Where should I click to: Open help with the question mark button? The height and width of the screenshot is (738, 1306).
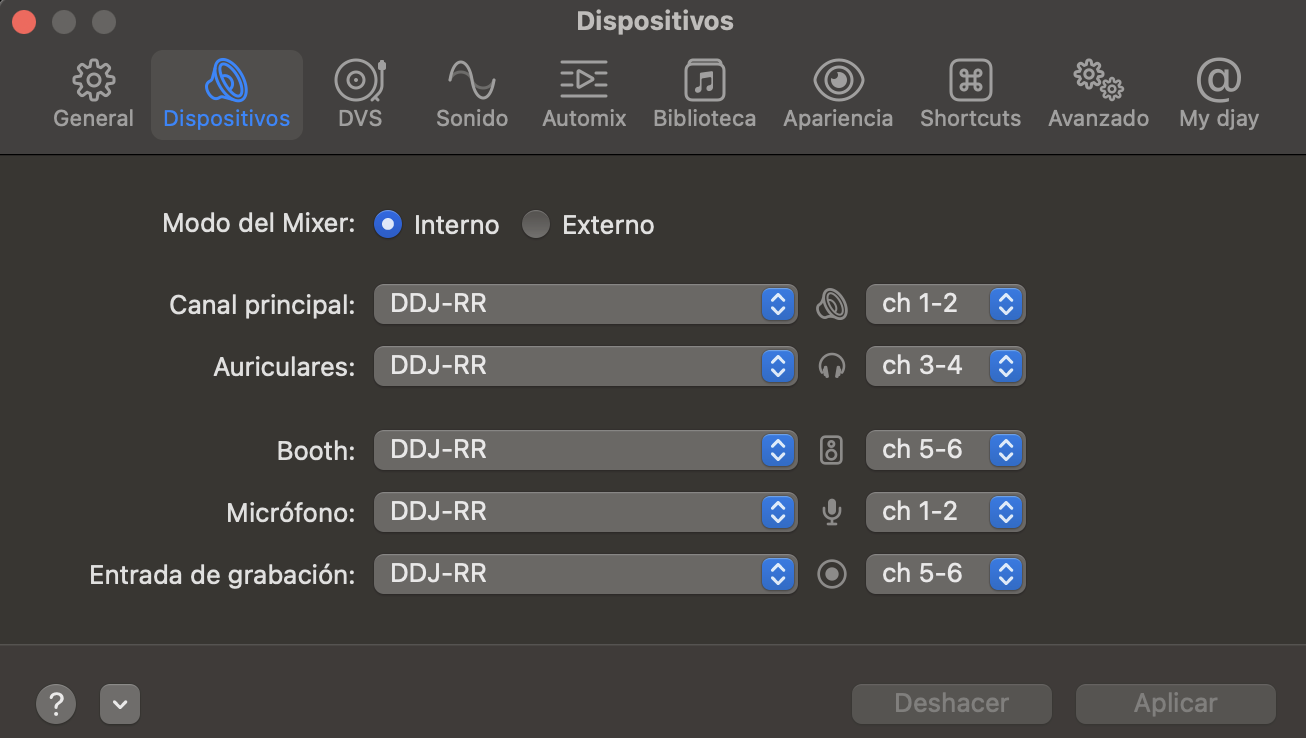pyautogui.click(x=56, y=703)
